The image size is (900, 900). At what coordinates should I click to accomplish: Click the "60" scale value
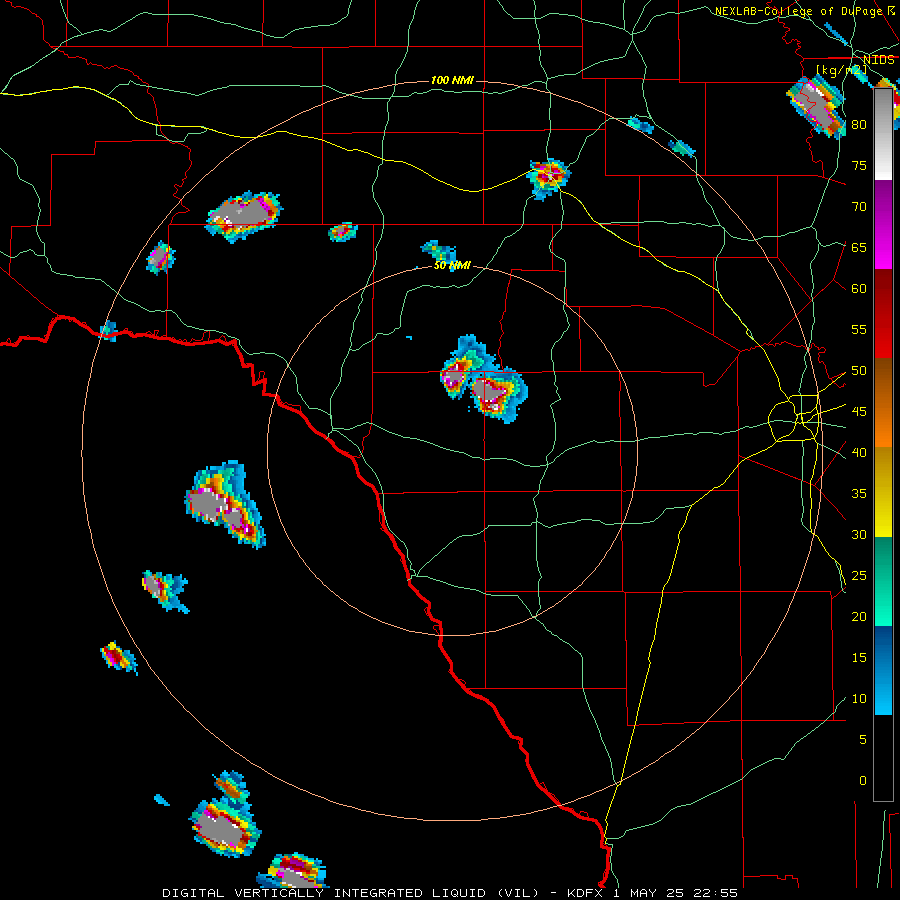coord(859,288)
